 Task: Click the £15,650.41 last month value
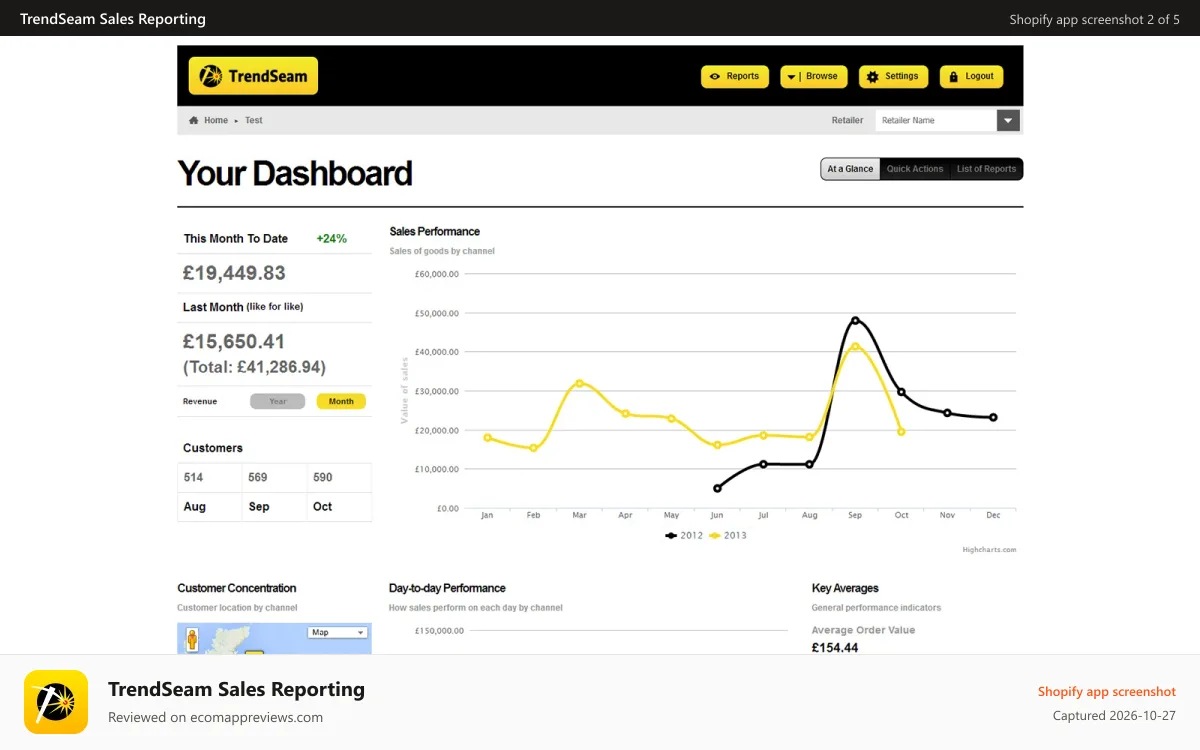pyautogui.click(x=234, y=342)
